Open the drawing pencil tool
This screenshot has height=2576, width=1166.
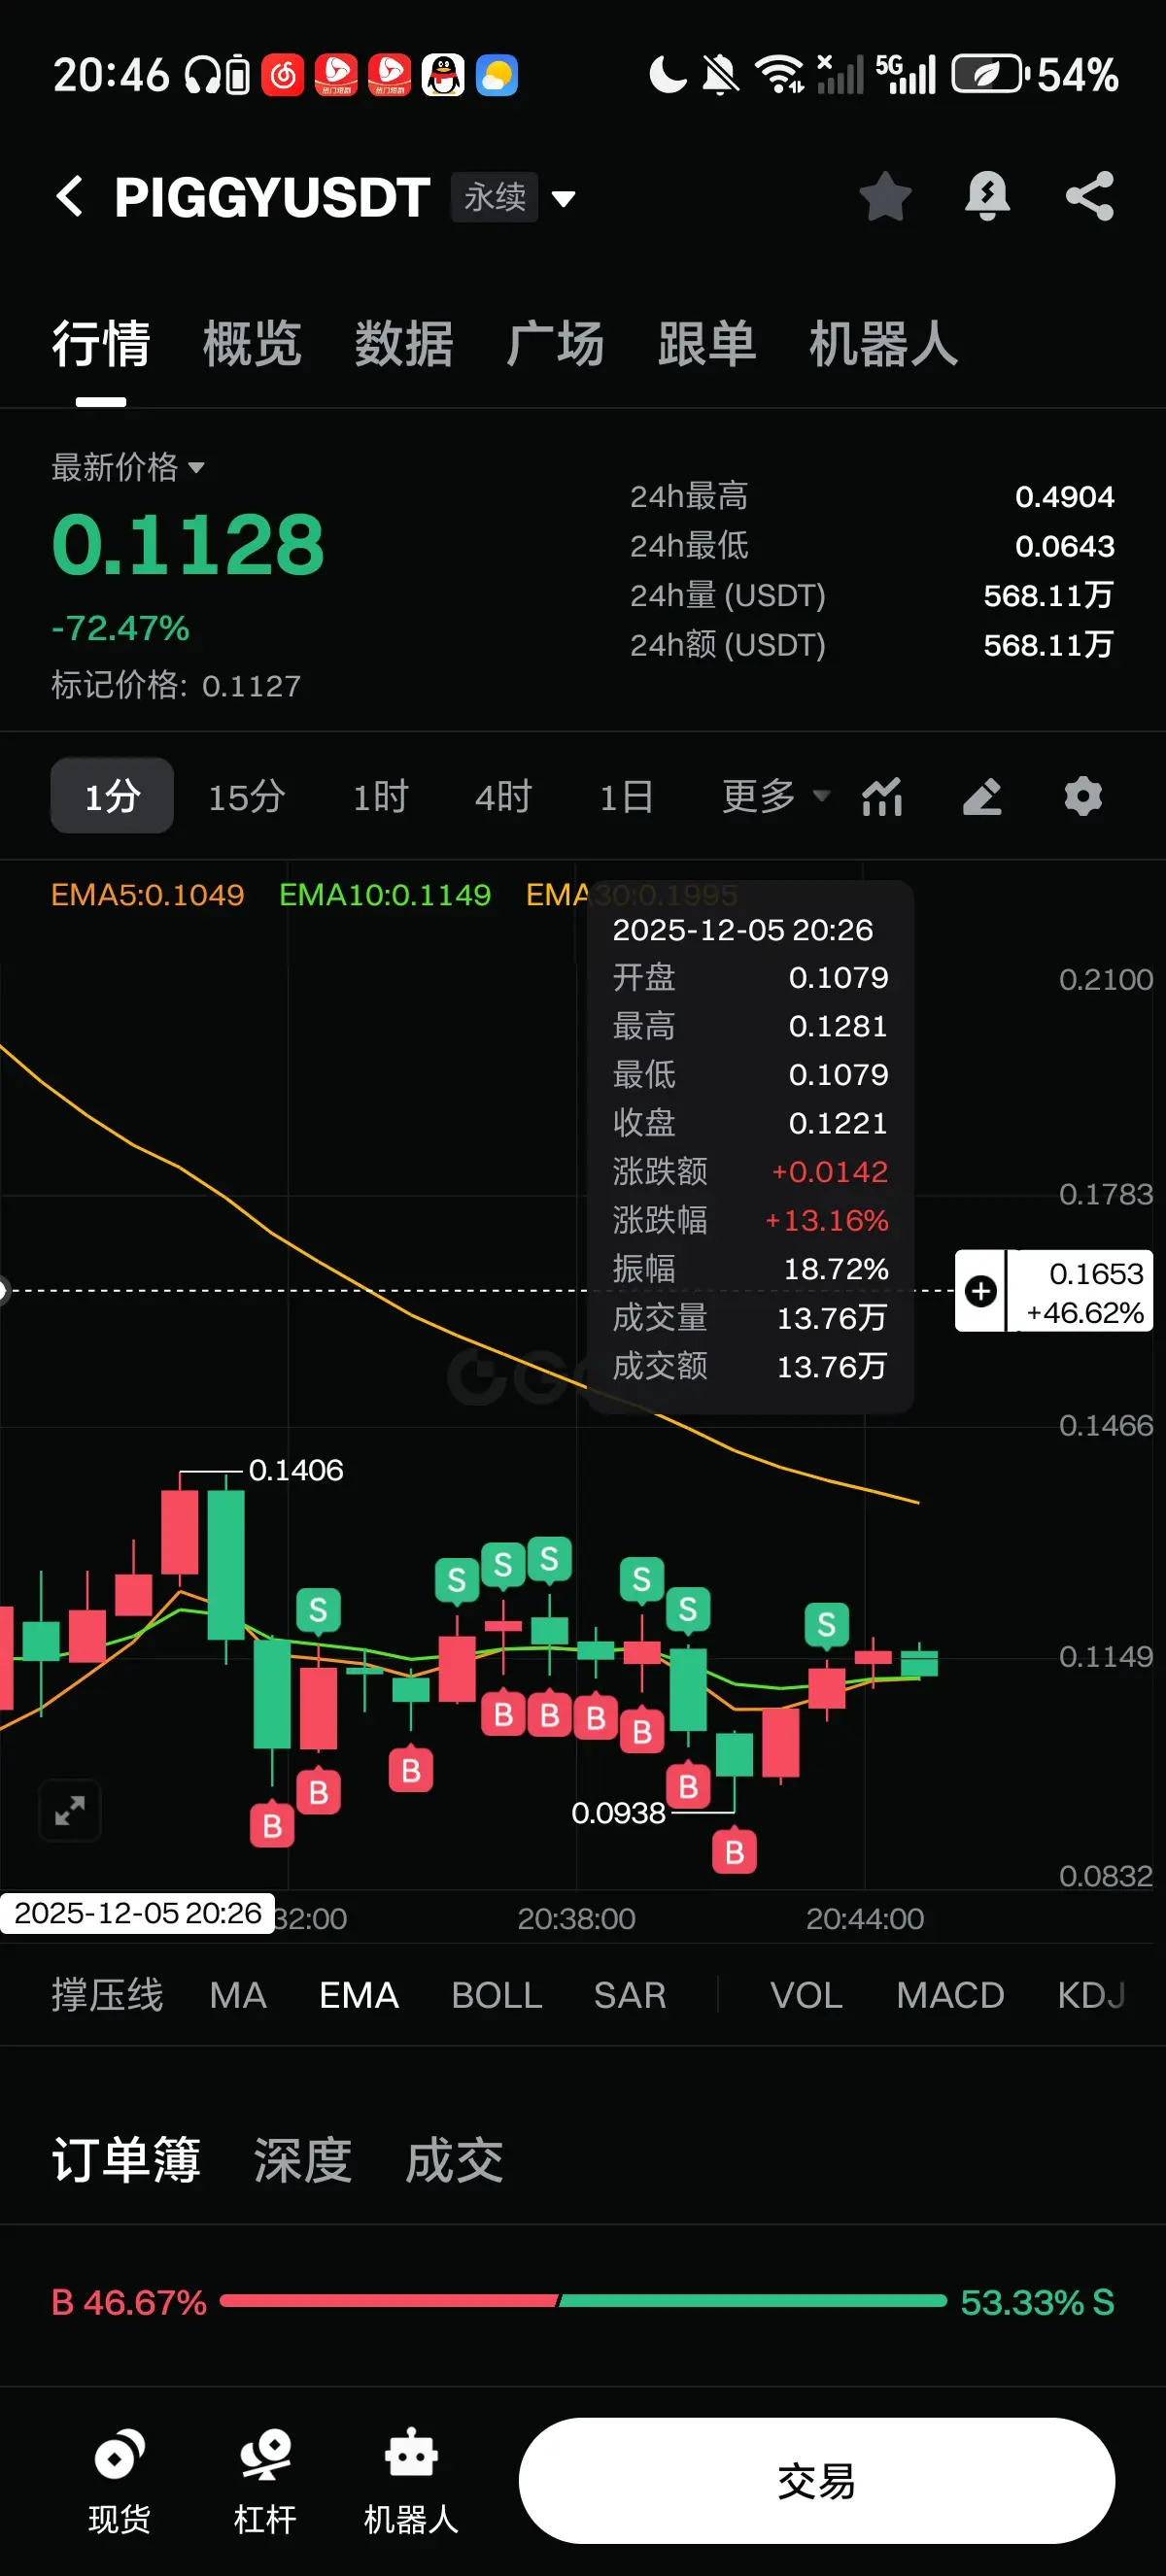tap(982, 797)
